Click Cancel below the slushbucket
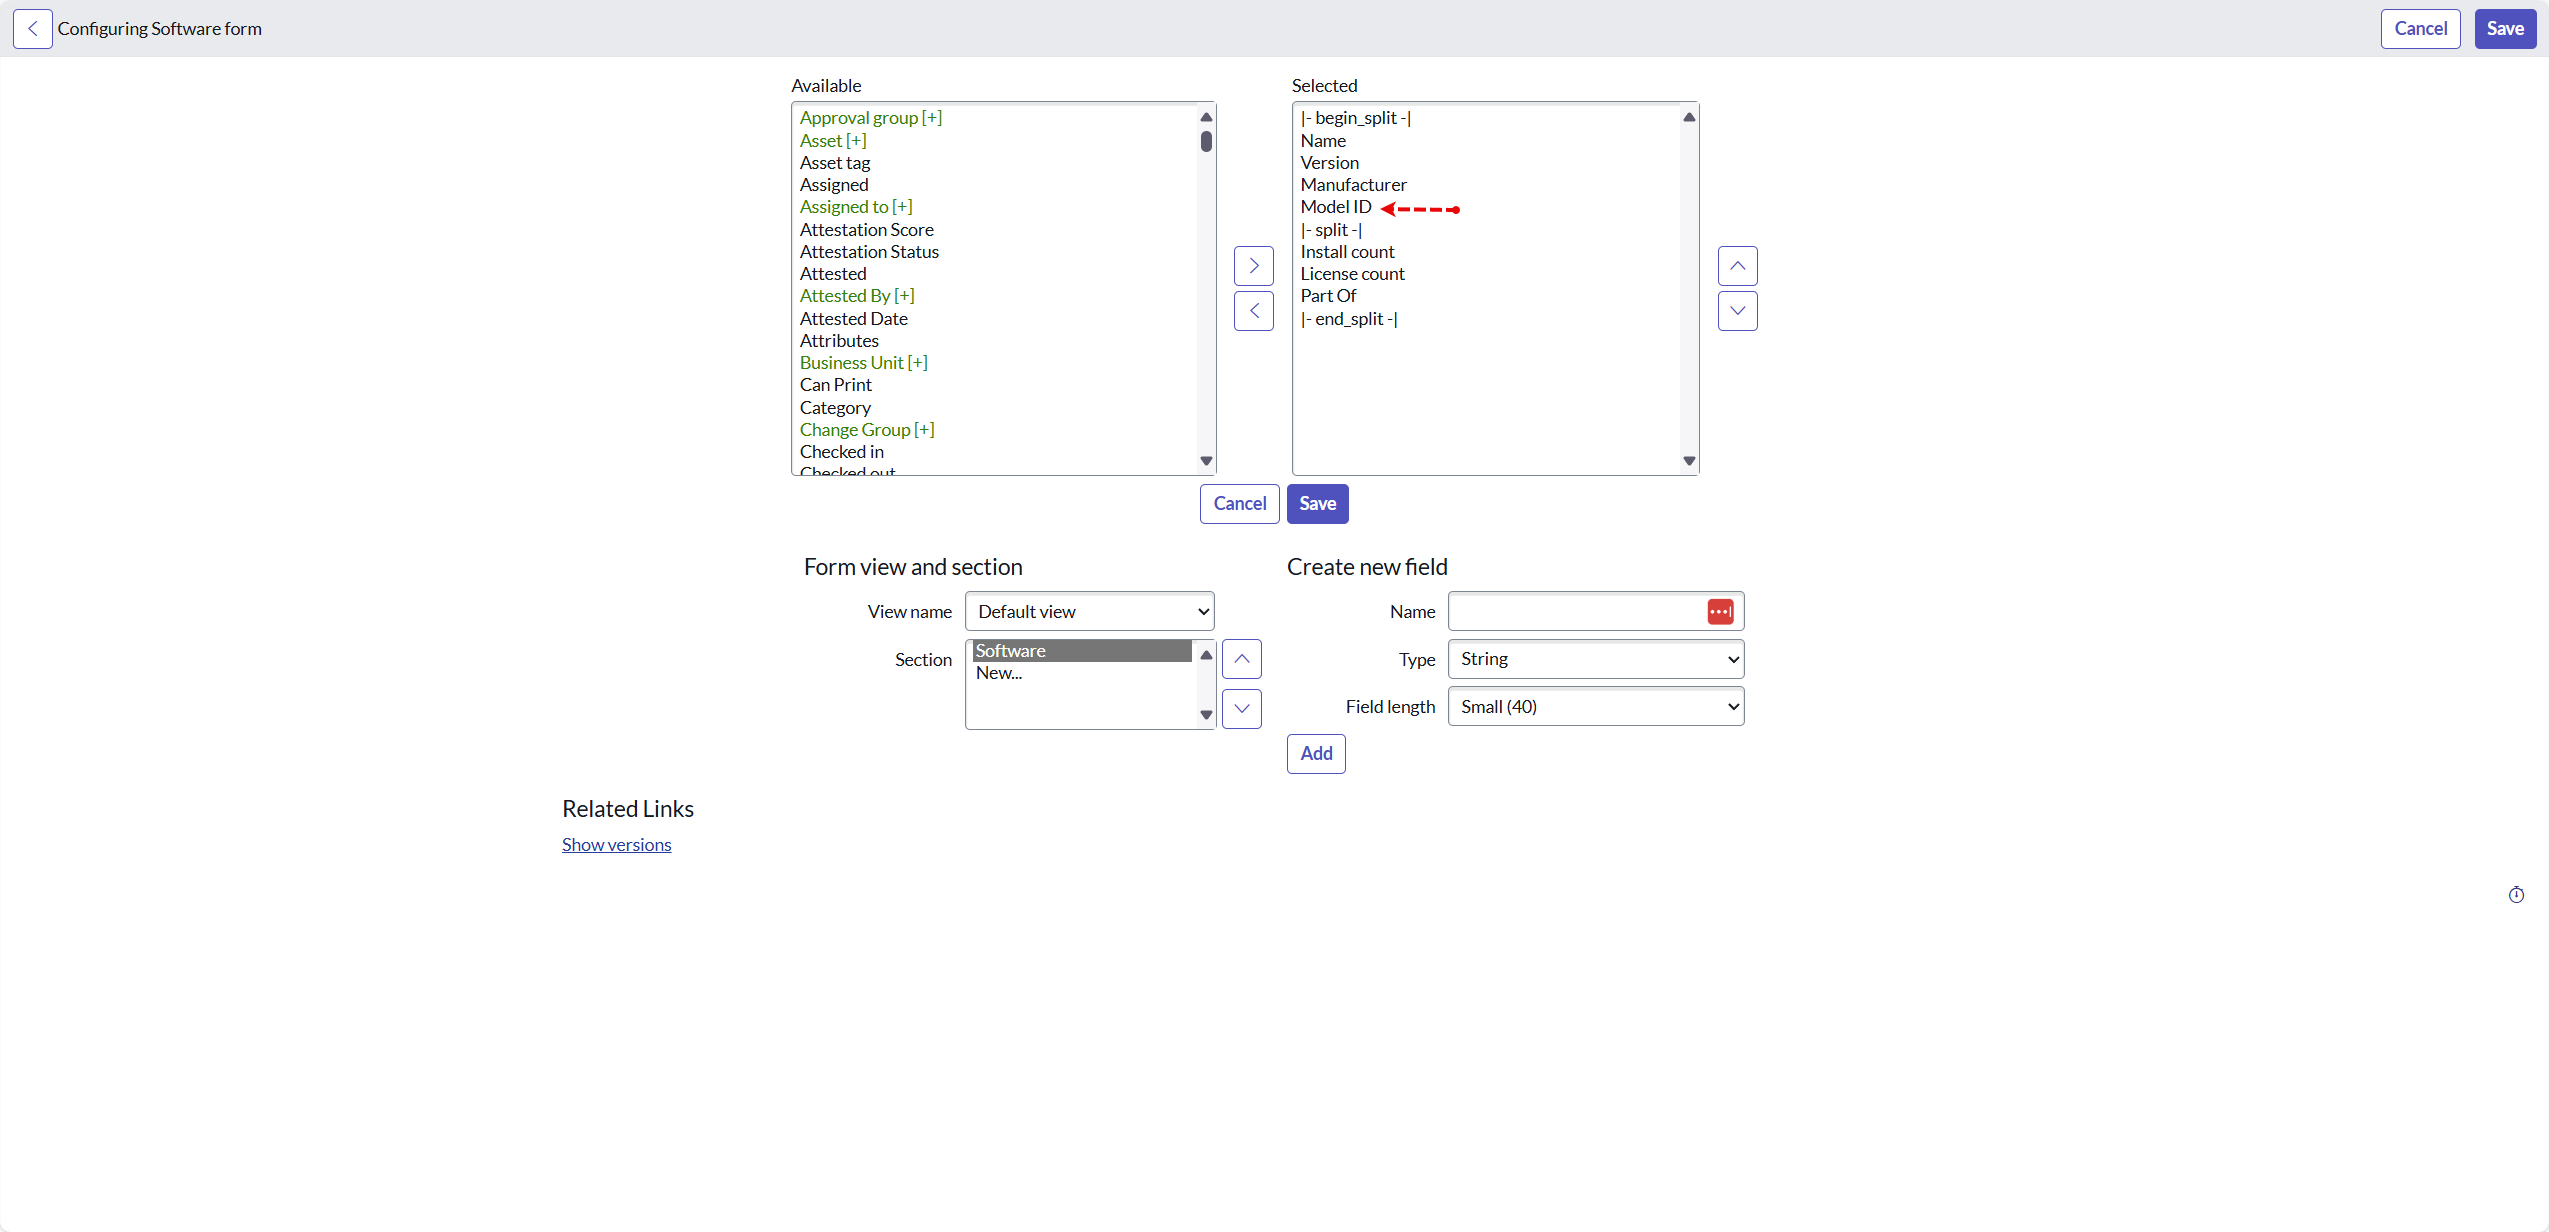 pyautogui.click(x=1239, y=504)
